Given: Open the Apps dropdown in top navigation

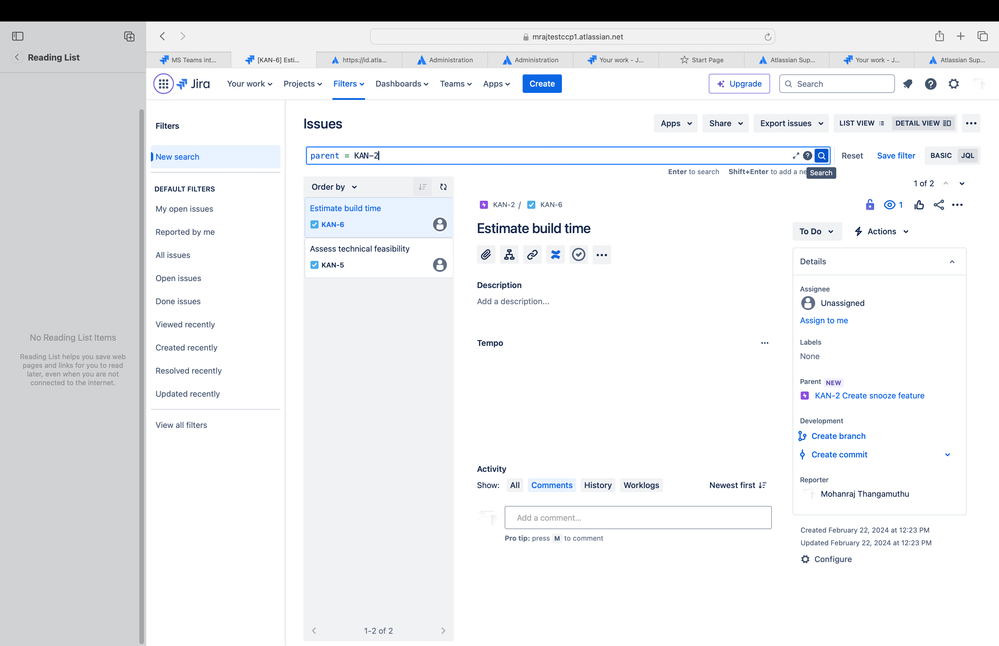Looking at the screenshot, I should [496, 83].
